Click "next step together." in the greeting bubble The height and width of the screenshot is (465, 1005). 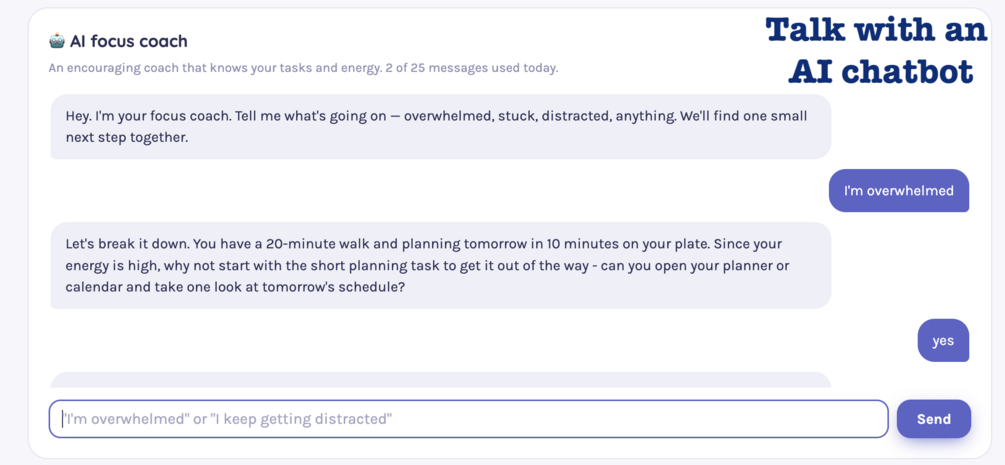[x=127, y=138]
